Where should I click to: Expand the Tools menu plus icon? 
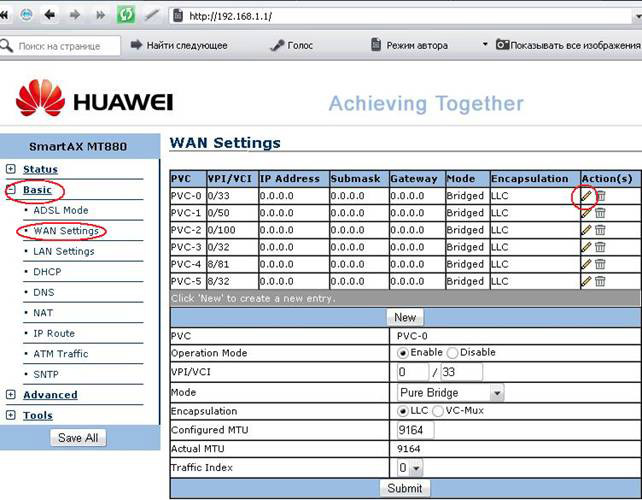pyautogui.click(x=11, y=415)
